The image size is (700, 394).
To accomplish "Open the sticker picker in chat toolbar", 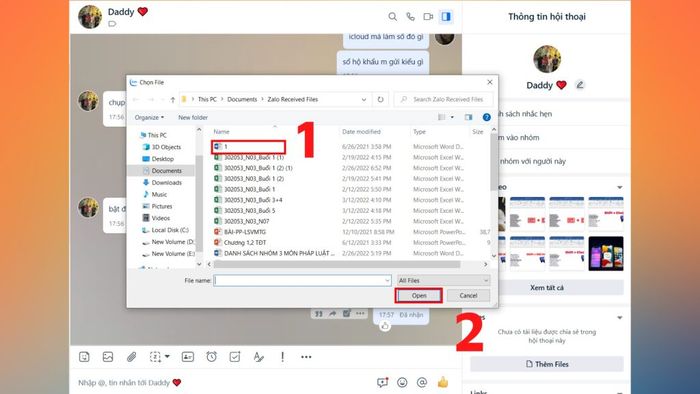I will click(84, 357).
